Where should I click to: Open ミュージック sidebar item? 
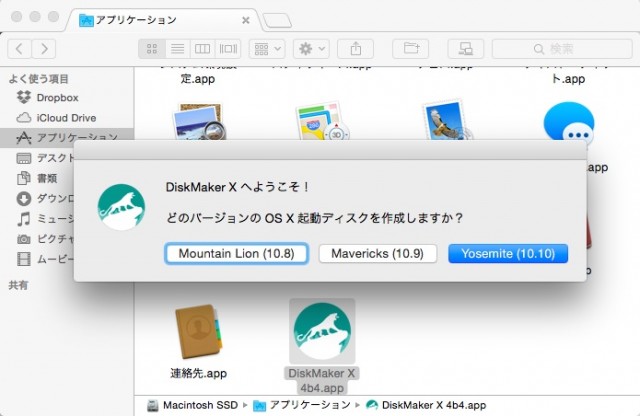[45, 219]
